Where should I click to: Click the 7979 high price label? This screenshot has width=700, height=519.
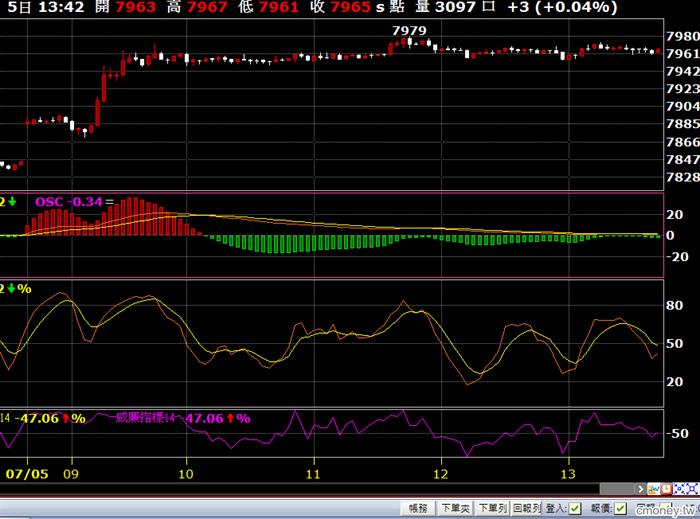[x=409, y=31]
